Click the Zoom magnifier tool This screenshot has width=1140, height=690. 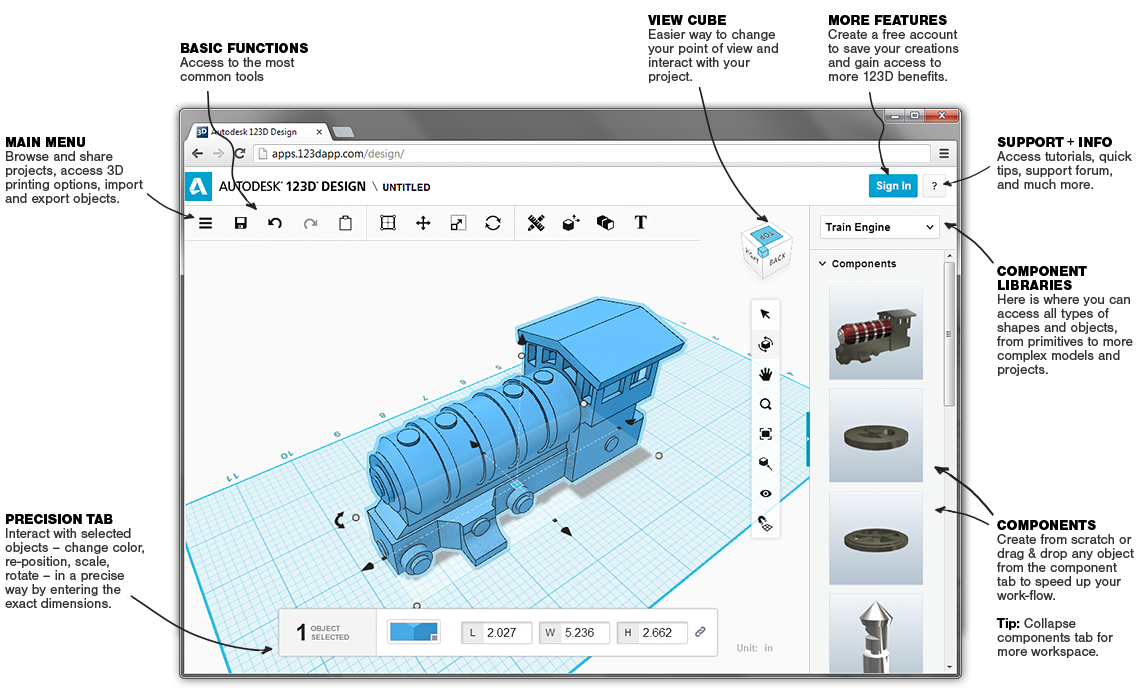(766, 404)
